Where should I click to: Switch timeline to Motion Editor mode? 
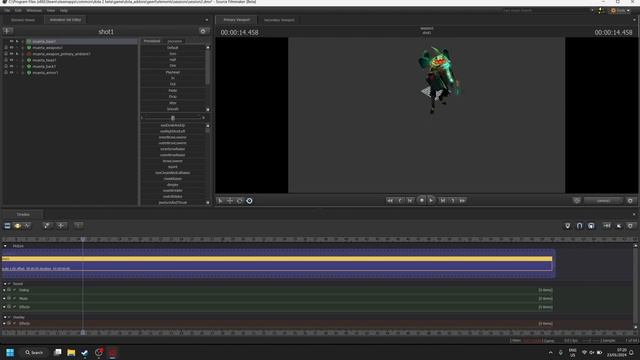click(18, 226)
